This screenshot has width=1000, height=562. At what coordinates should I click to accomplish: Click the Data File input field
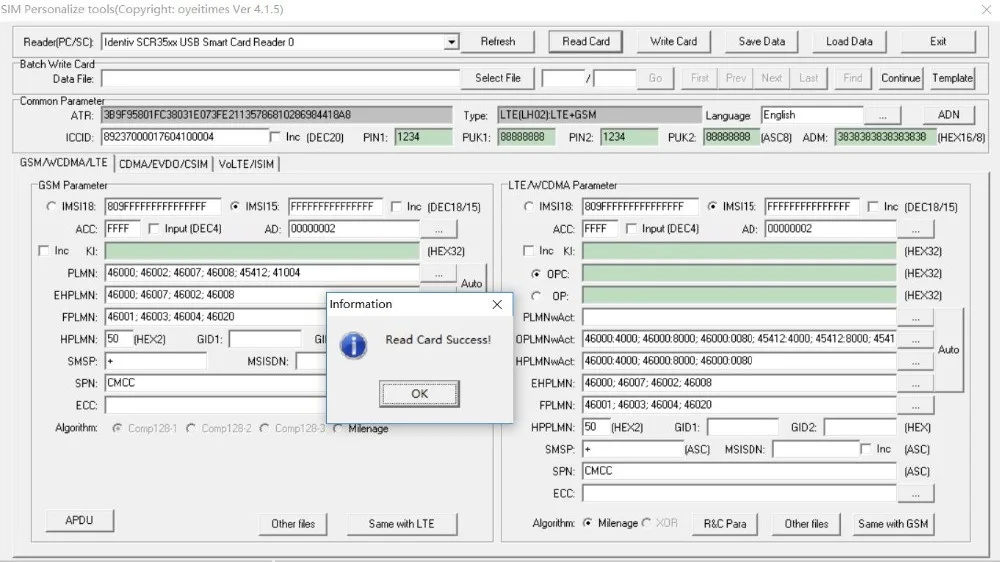pos(280,78)
